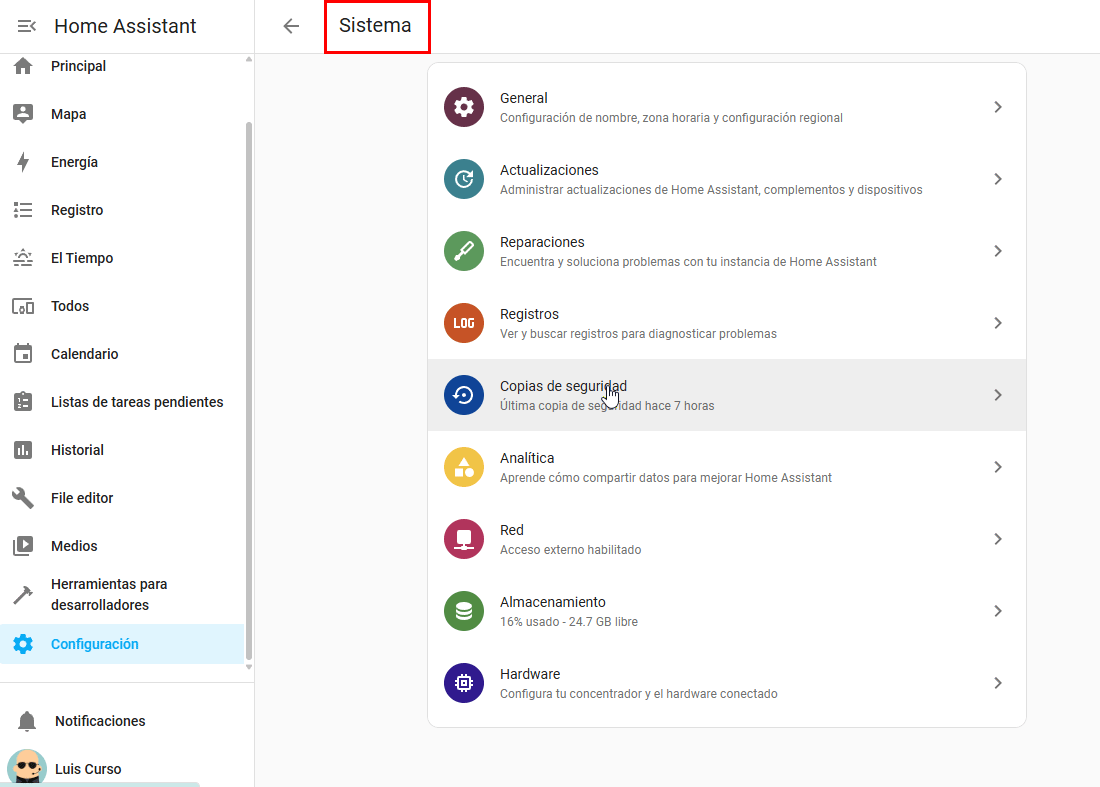Click the File editor wrench icon
Image resolution: width=1100 pixels, height=787 pixels.
click(x=23, y=498)
